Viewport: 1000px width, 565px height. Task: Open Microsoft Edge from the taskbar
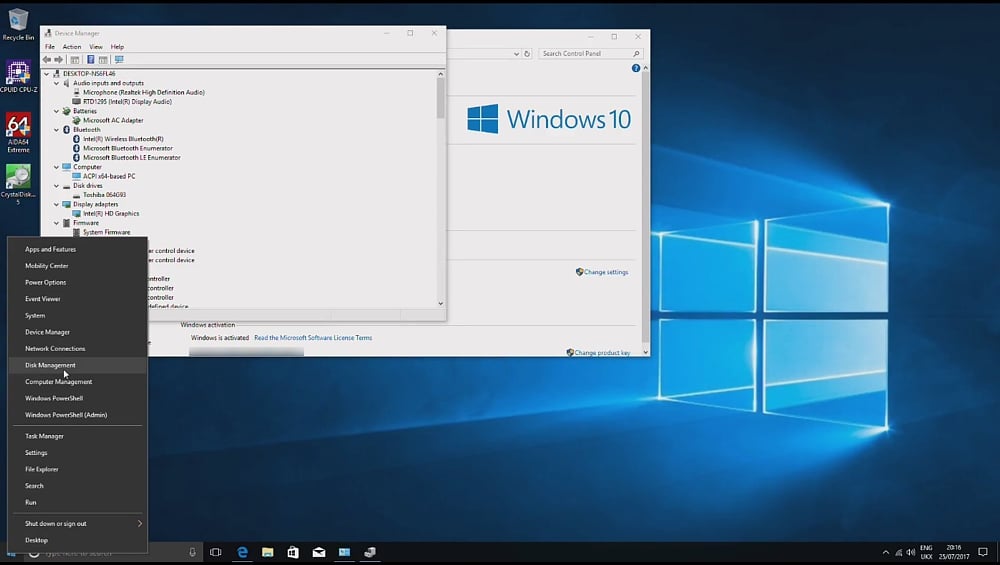tap(242, 552)
